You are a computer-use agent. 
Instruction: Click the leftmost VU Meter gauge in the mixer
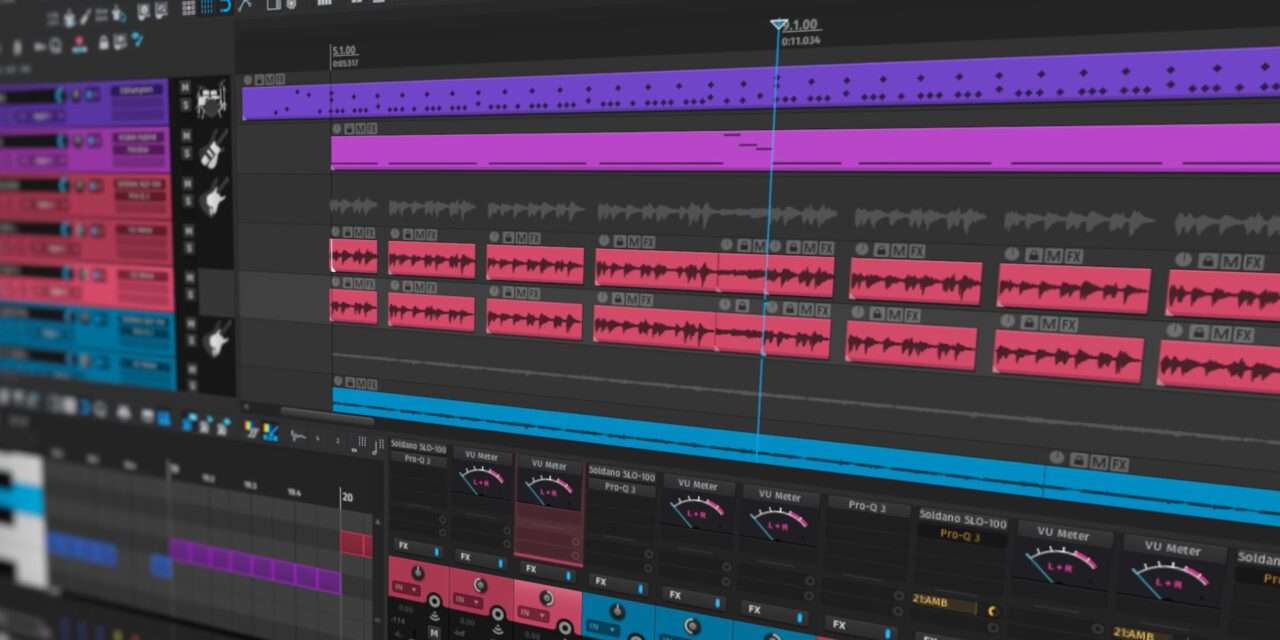pos(481,480)
